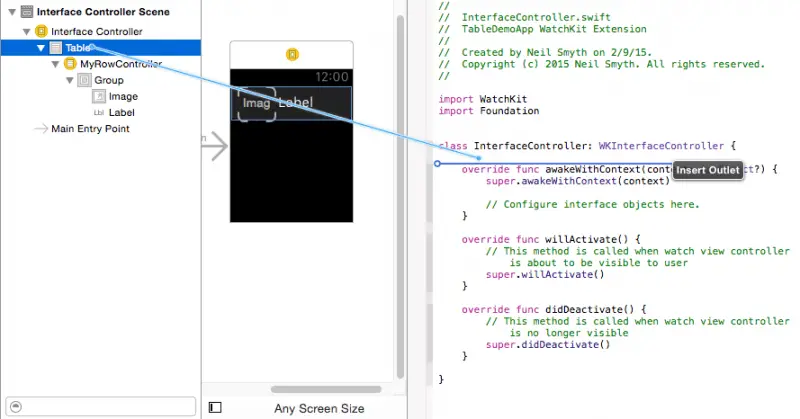Click the yellow Interface Controller icon in outline

click(x=41, y=32)
